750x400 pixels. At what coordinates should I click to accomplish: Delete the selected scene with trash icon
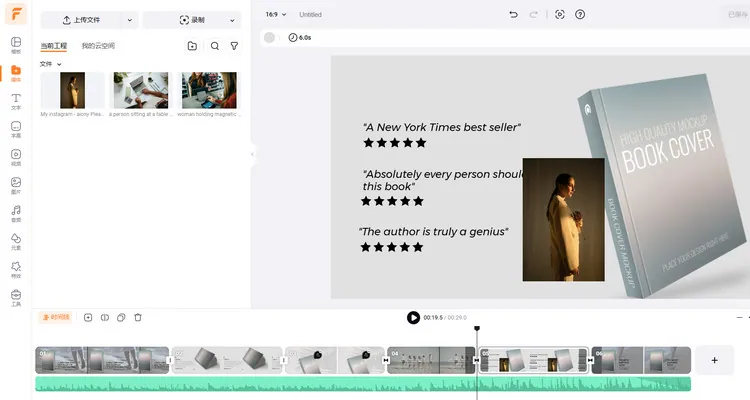point(138,317)
